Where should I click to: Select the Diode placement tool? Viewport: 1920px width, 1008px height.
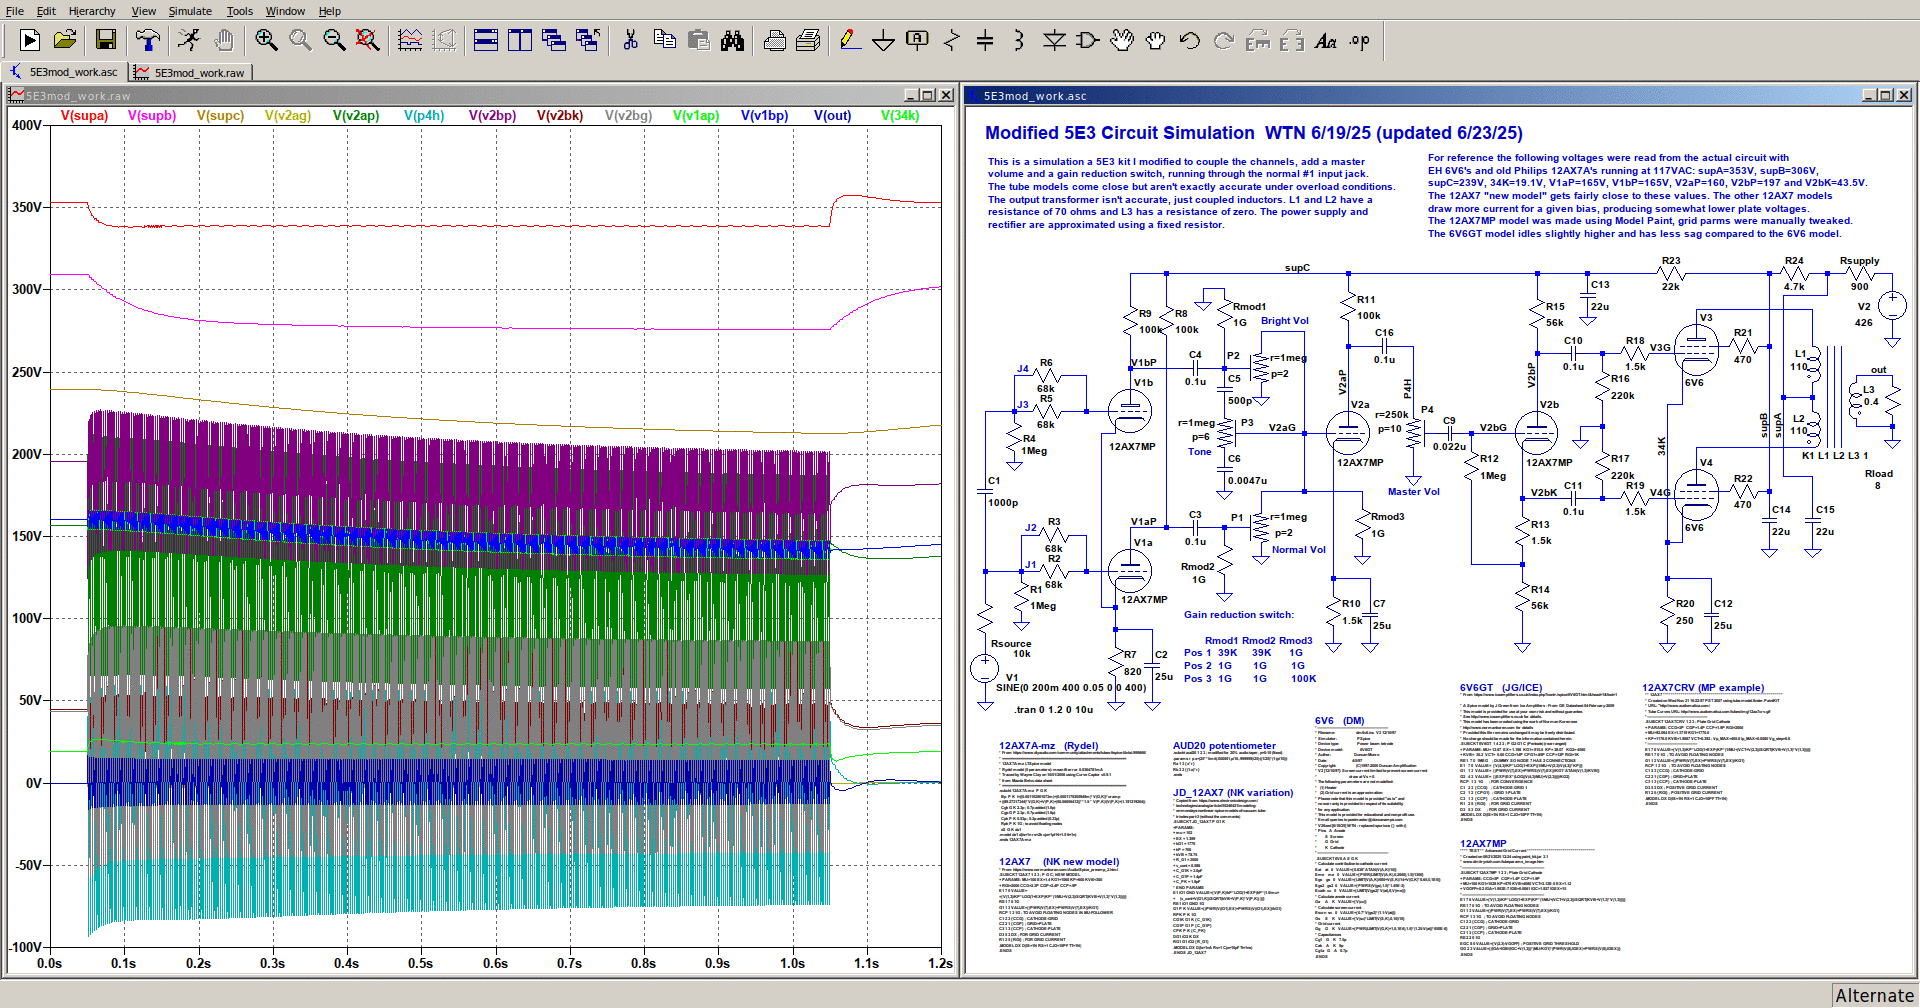tap(1054, 40)
